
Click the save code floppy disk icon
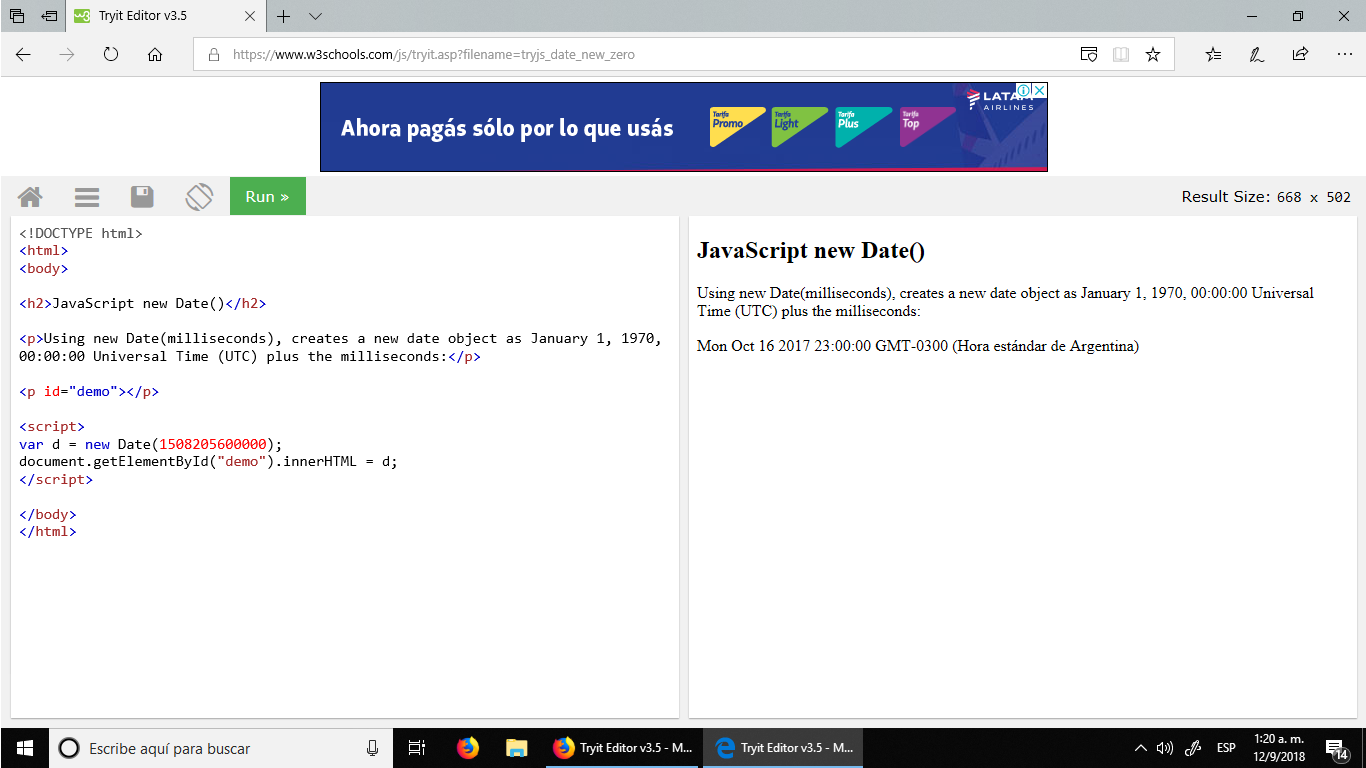click(142, 197)
